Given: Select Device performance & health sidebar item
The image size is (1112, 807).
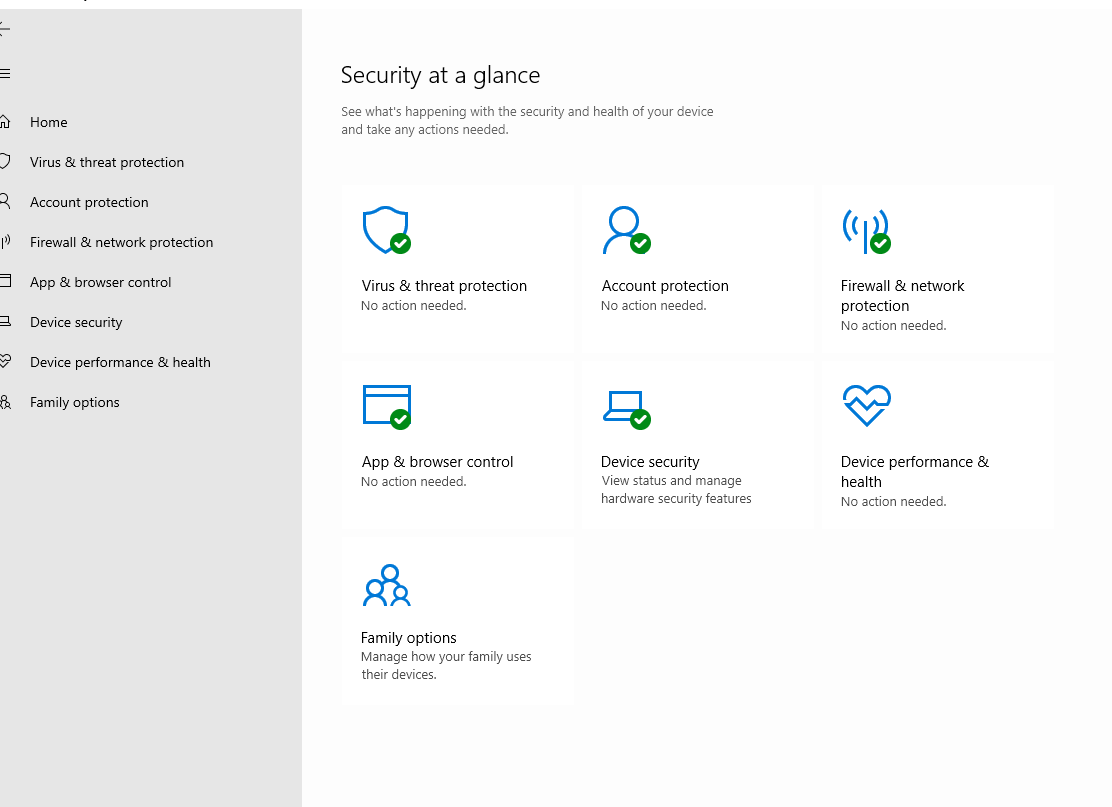Looking at the screenshot, I should point(120,362).
